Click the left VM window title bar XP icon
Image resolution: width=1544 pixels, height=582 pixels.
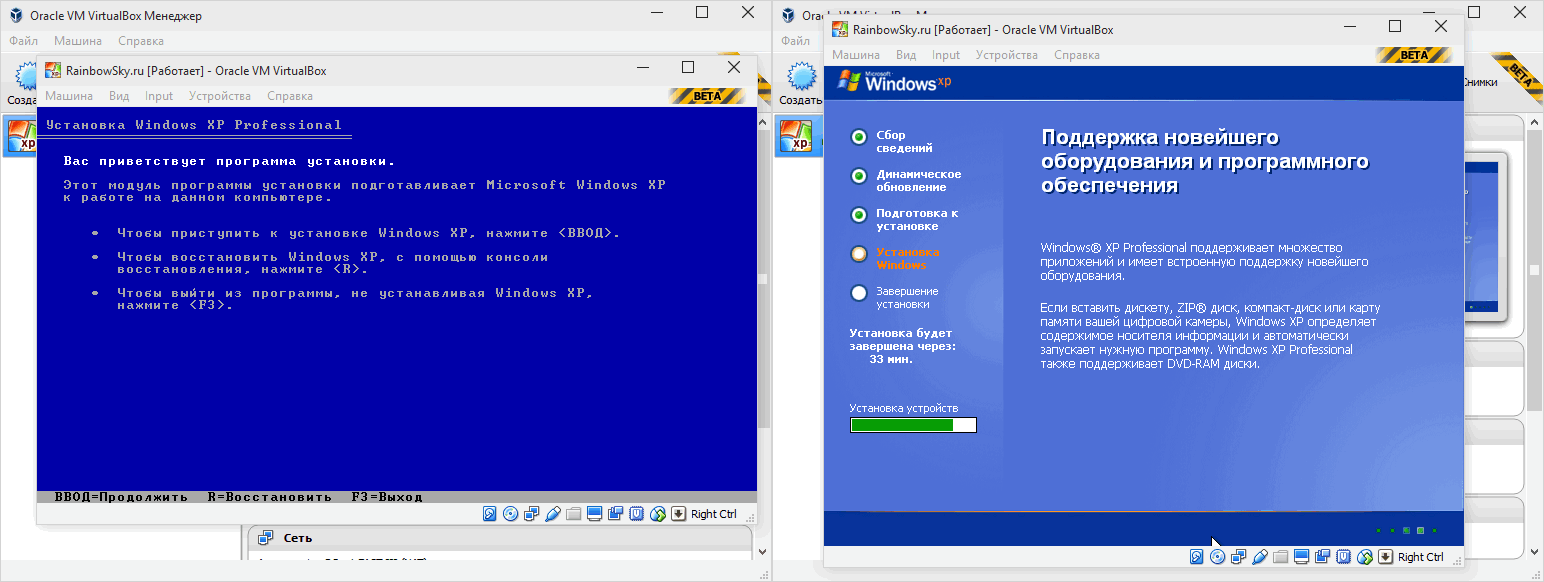tap(51, 70)
